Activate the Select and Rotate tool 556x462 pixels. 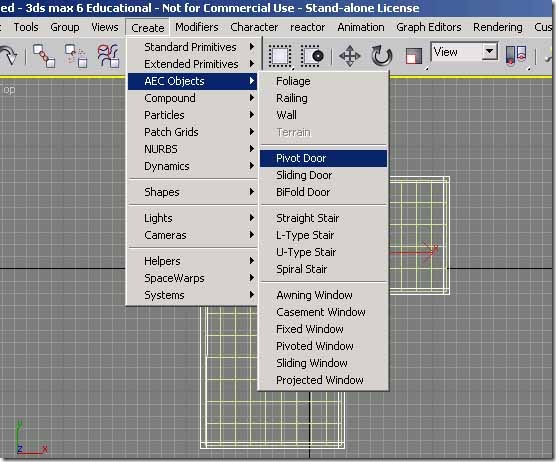click(382, 56)
